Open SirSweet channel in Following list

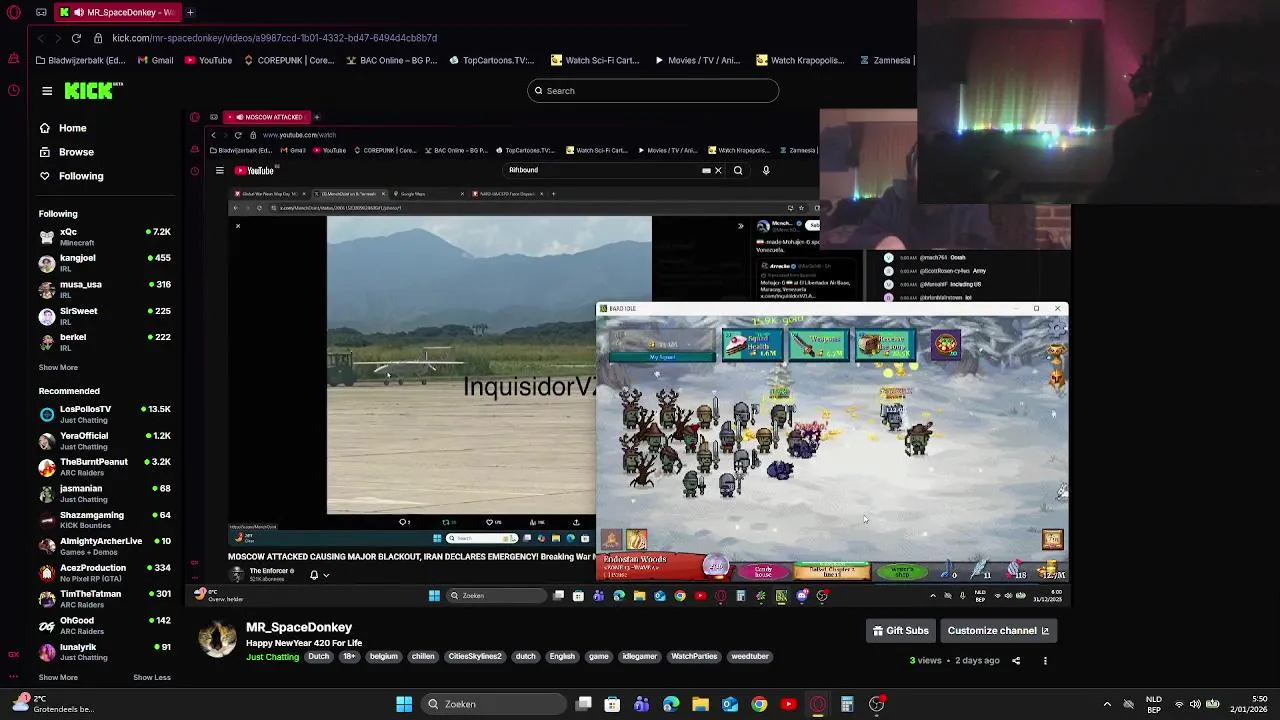[105, 316]
